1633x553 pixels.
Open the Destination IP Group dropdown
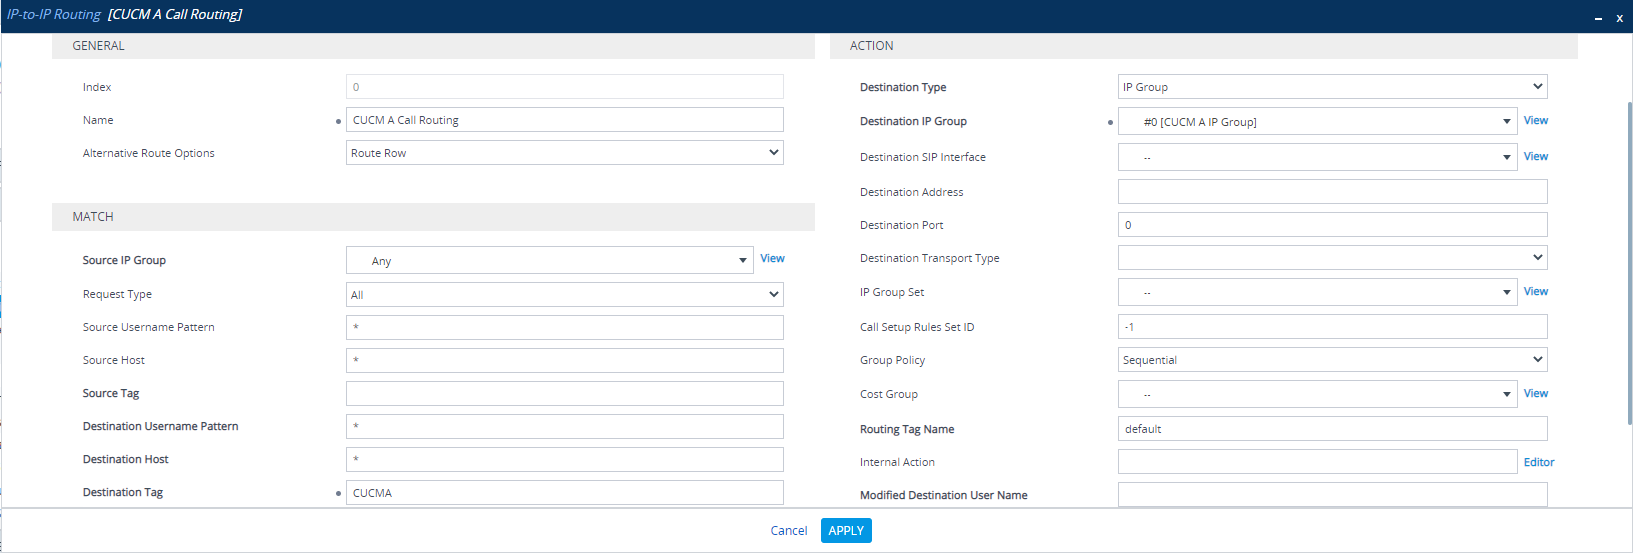click(x=1317, y=122)
